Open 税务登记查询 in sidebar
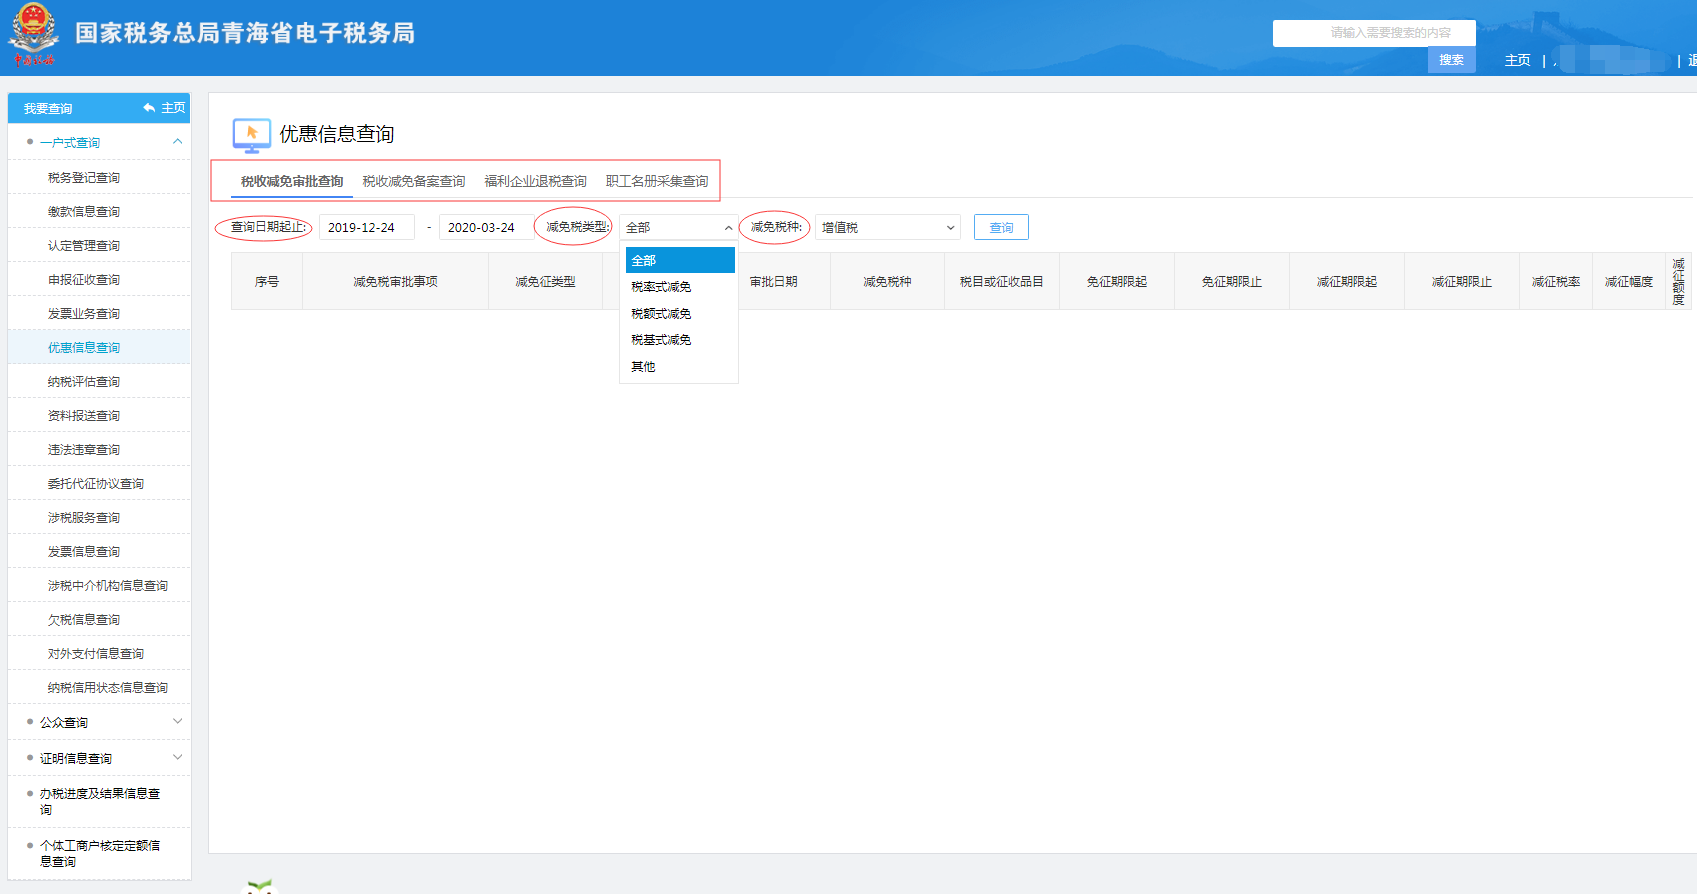Image resolution: width=1697 pixels, height=894 pixels. point(99,178)
